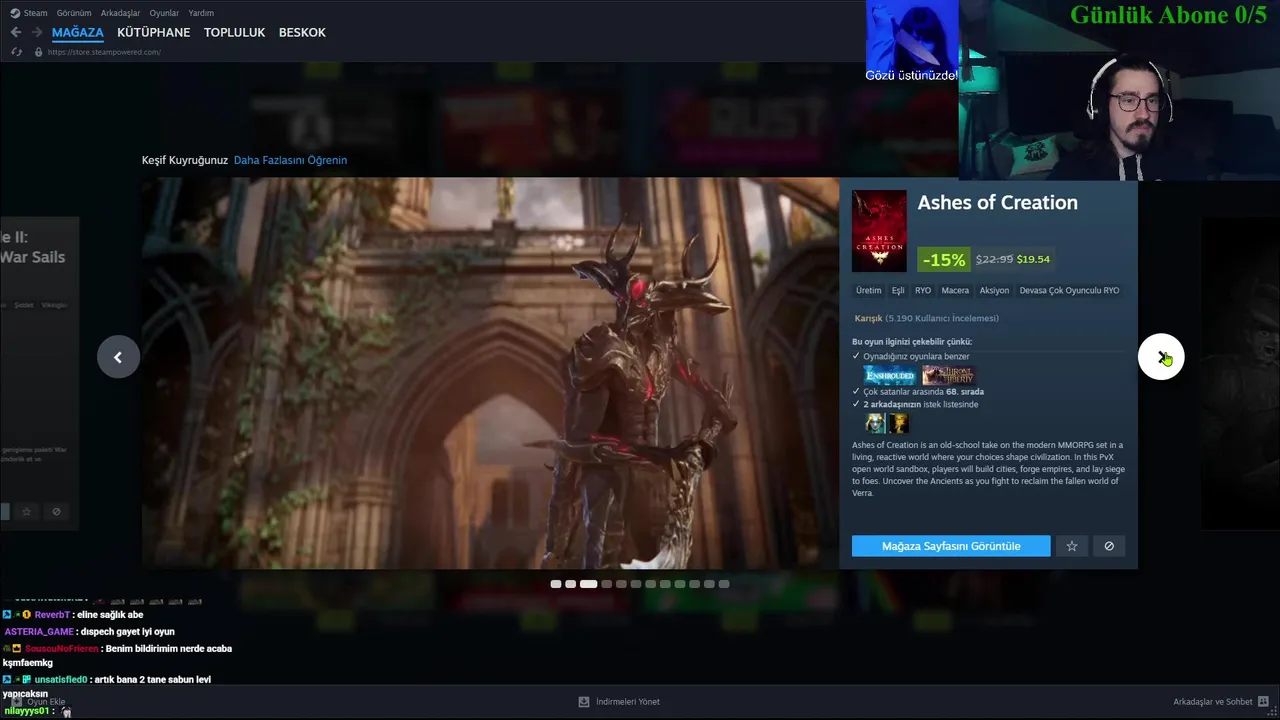Click the friends chat icon

[1264, 702]
